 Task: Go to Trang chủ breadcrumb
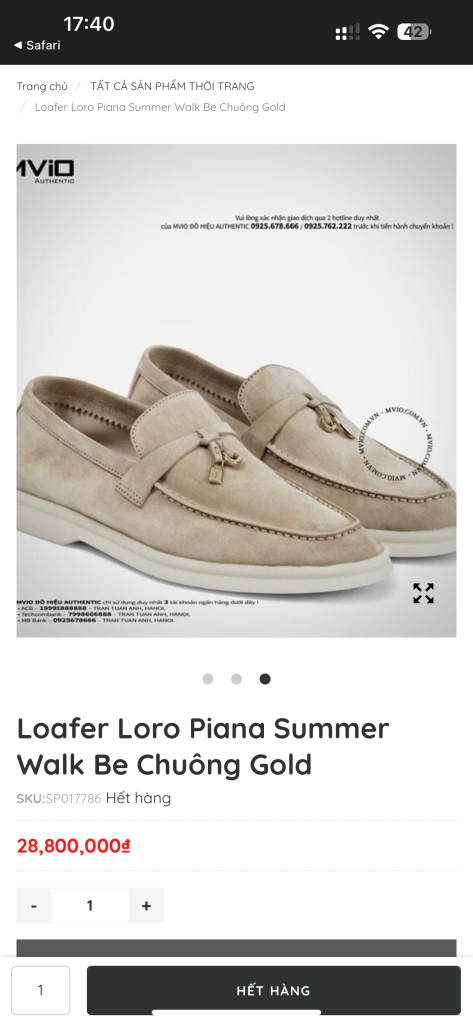[42, 86]
